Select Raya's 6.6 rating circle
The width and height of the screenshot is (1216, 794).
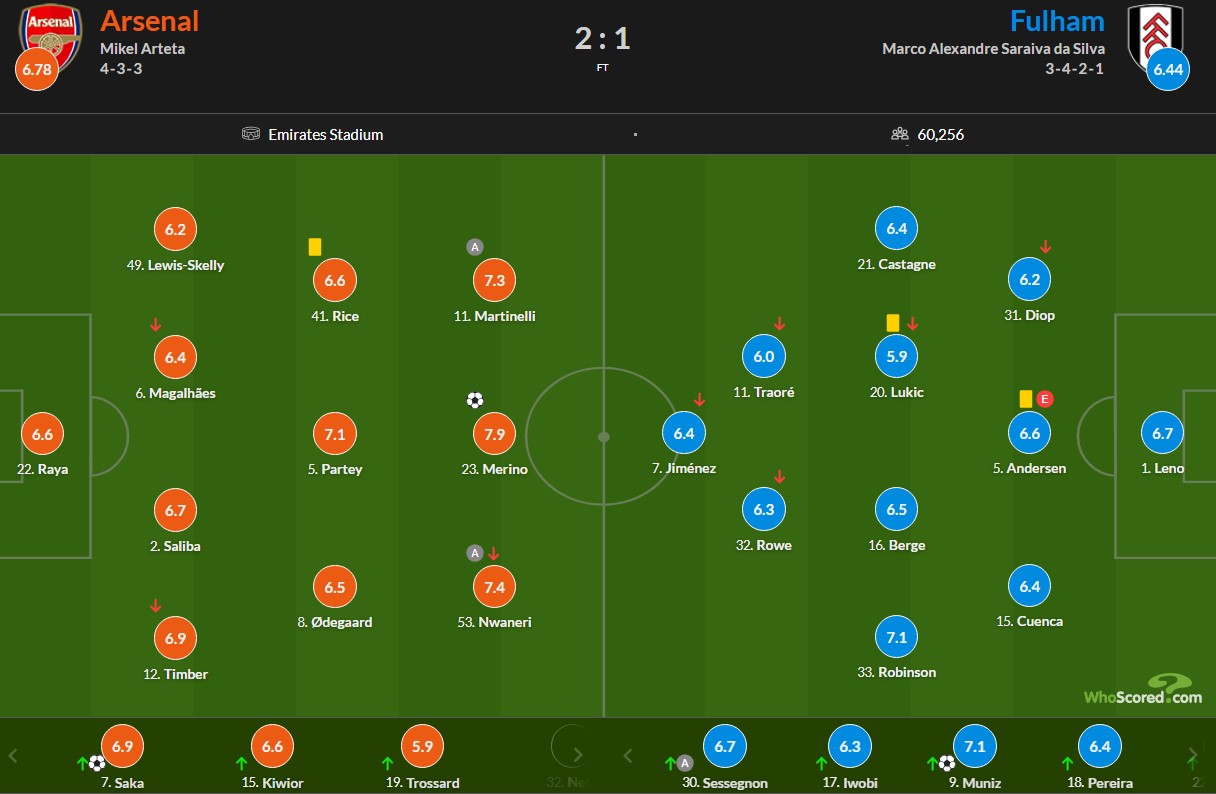[x=42, y=435]
